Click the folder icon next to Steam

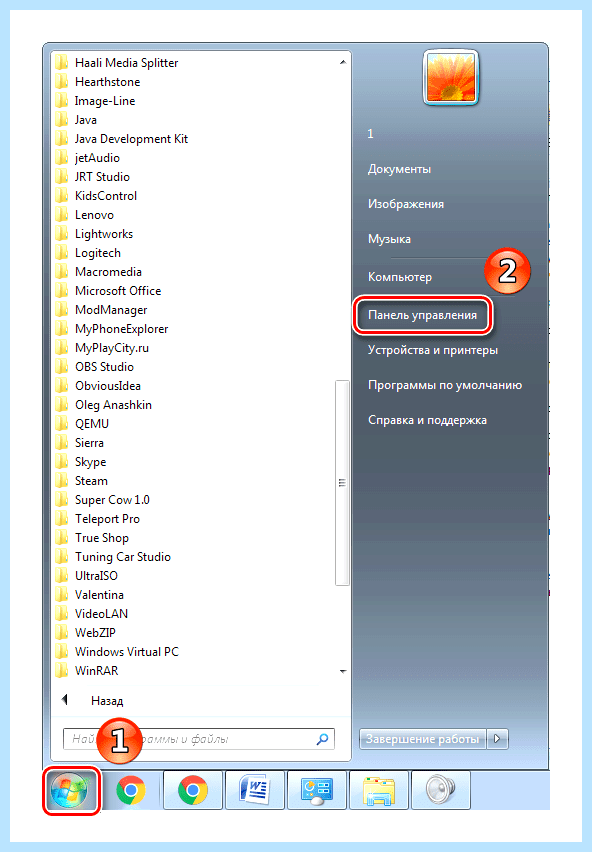61,481
